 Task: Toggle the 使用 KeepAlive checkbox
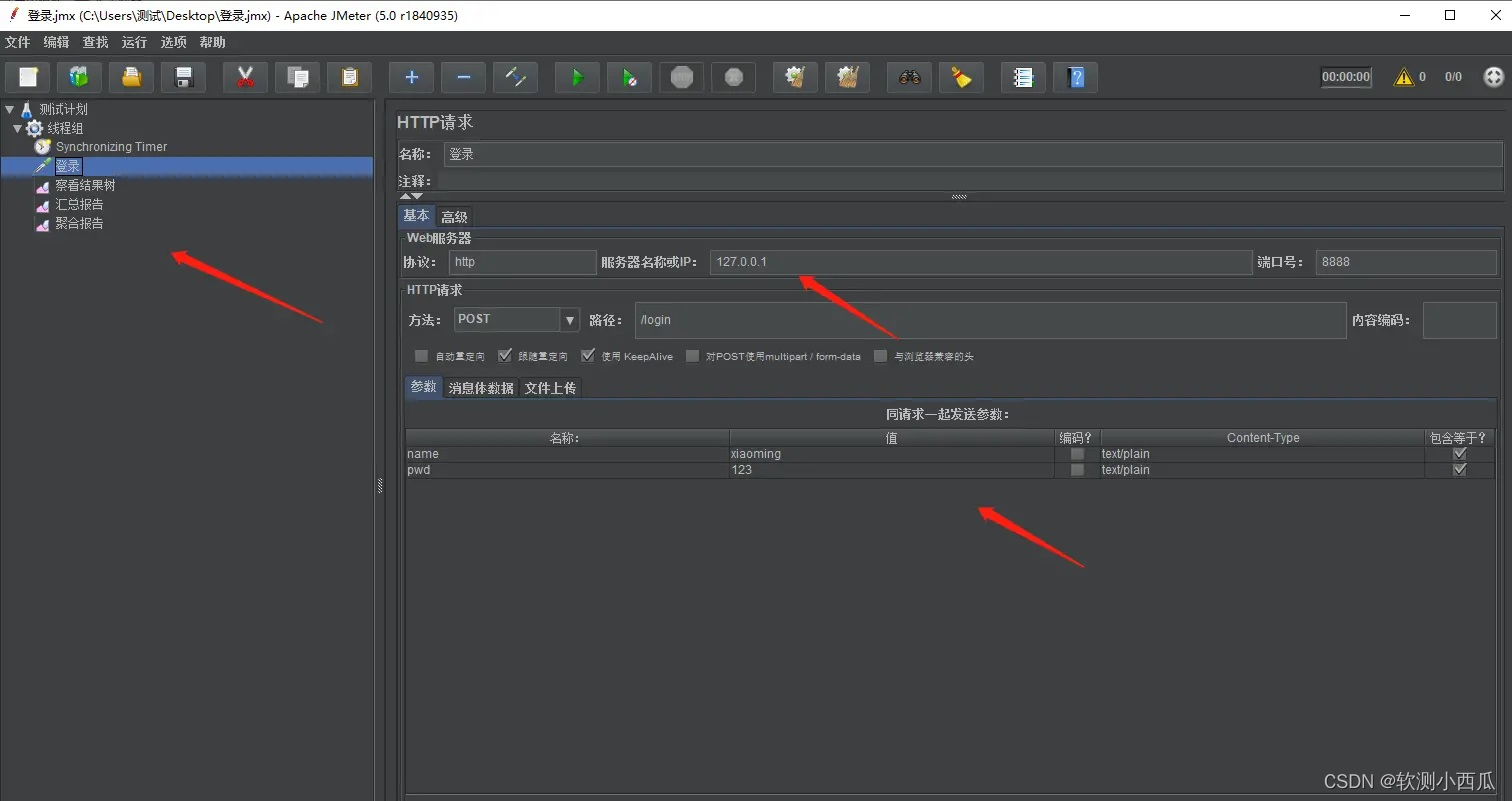588,356
